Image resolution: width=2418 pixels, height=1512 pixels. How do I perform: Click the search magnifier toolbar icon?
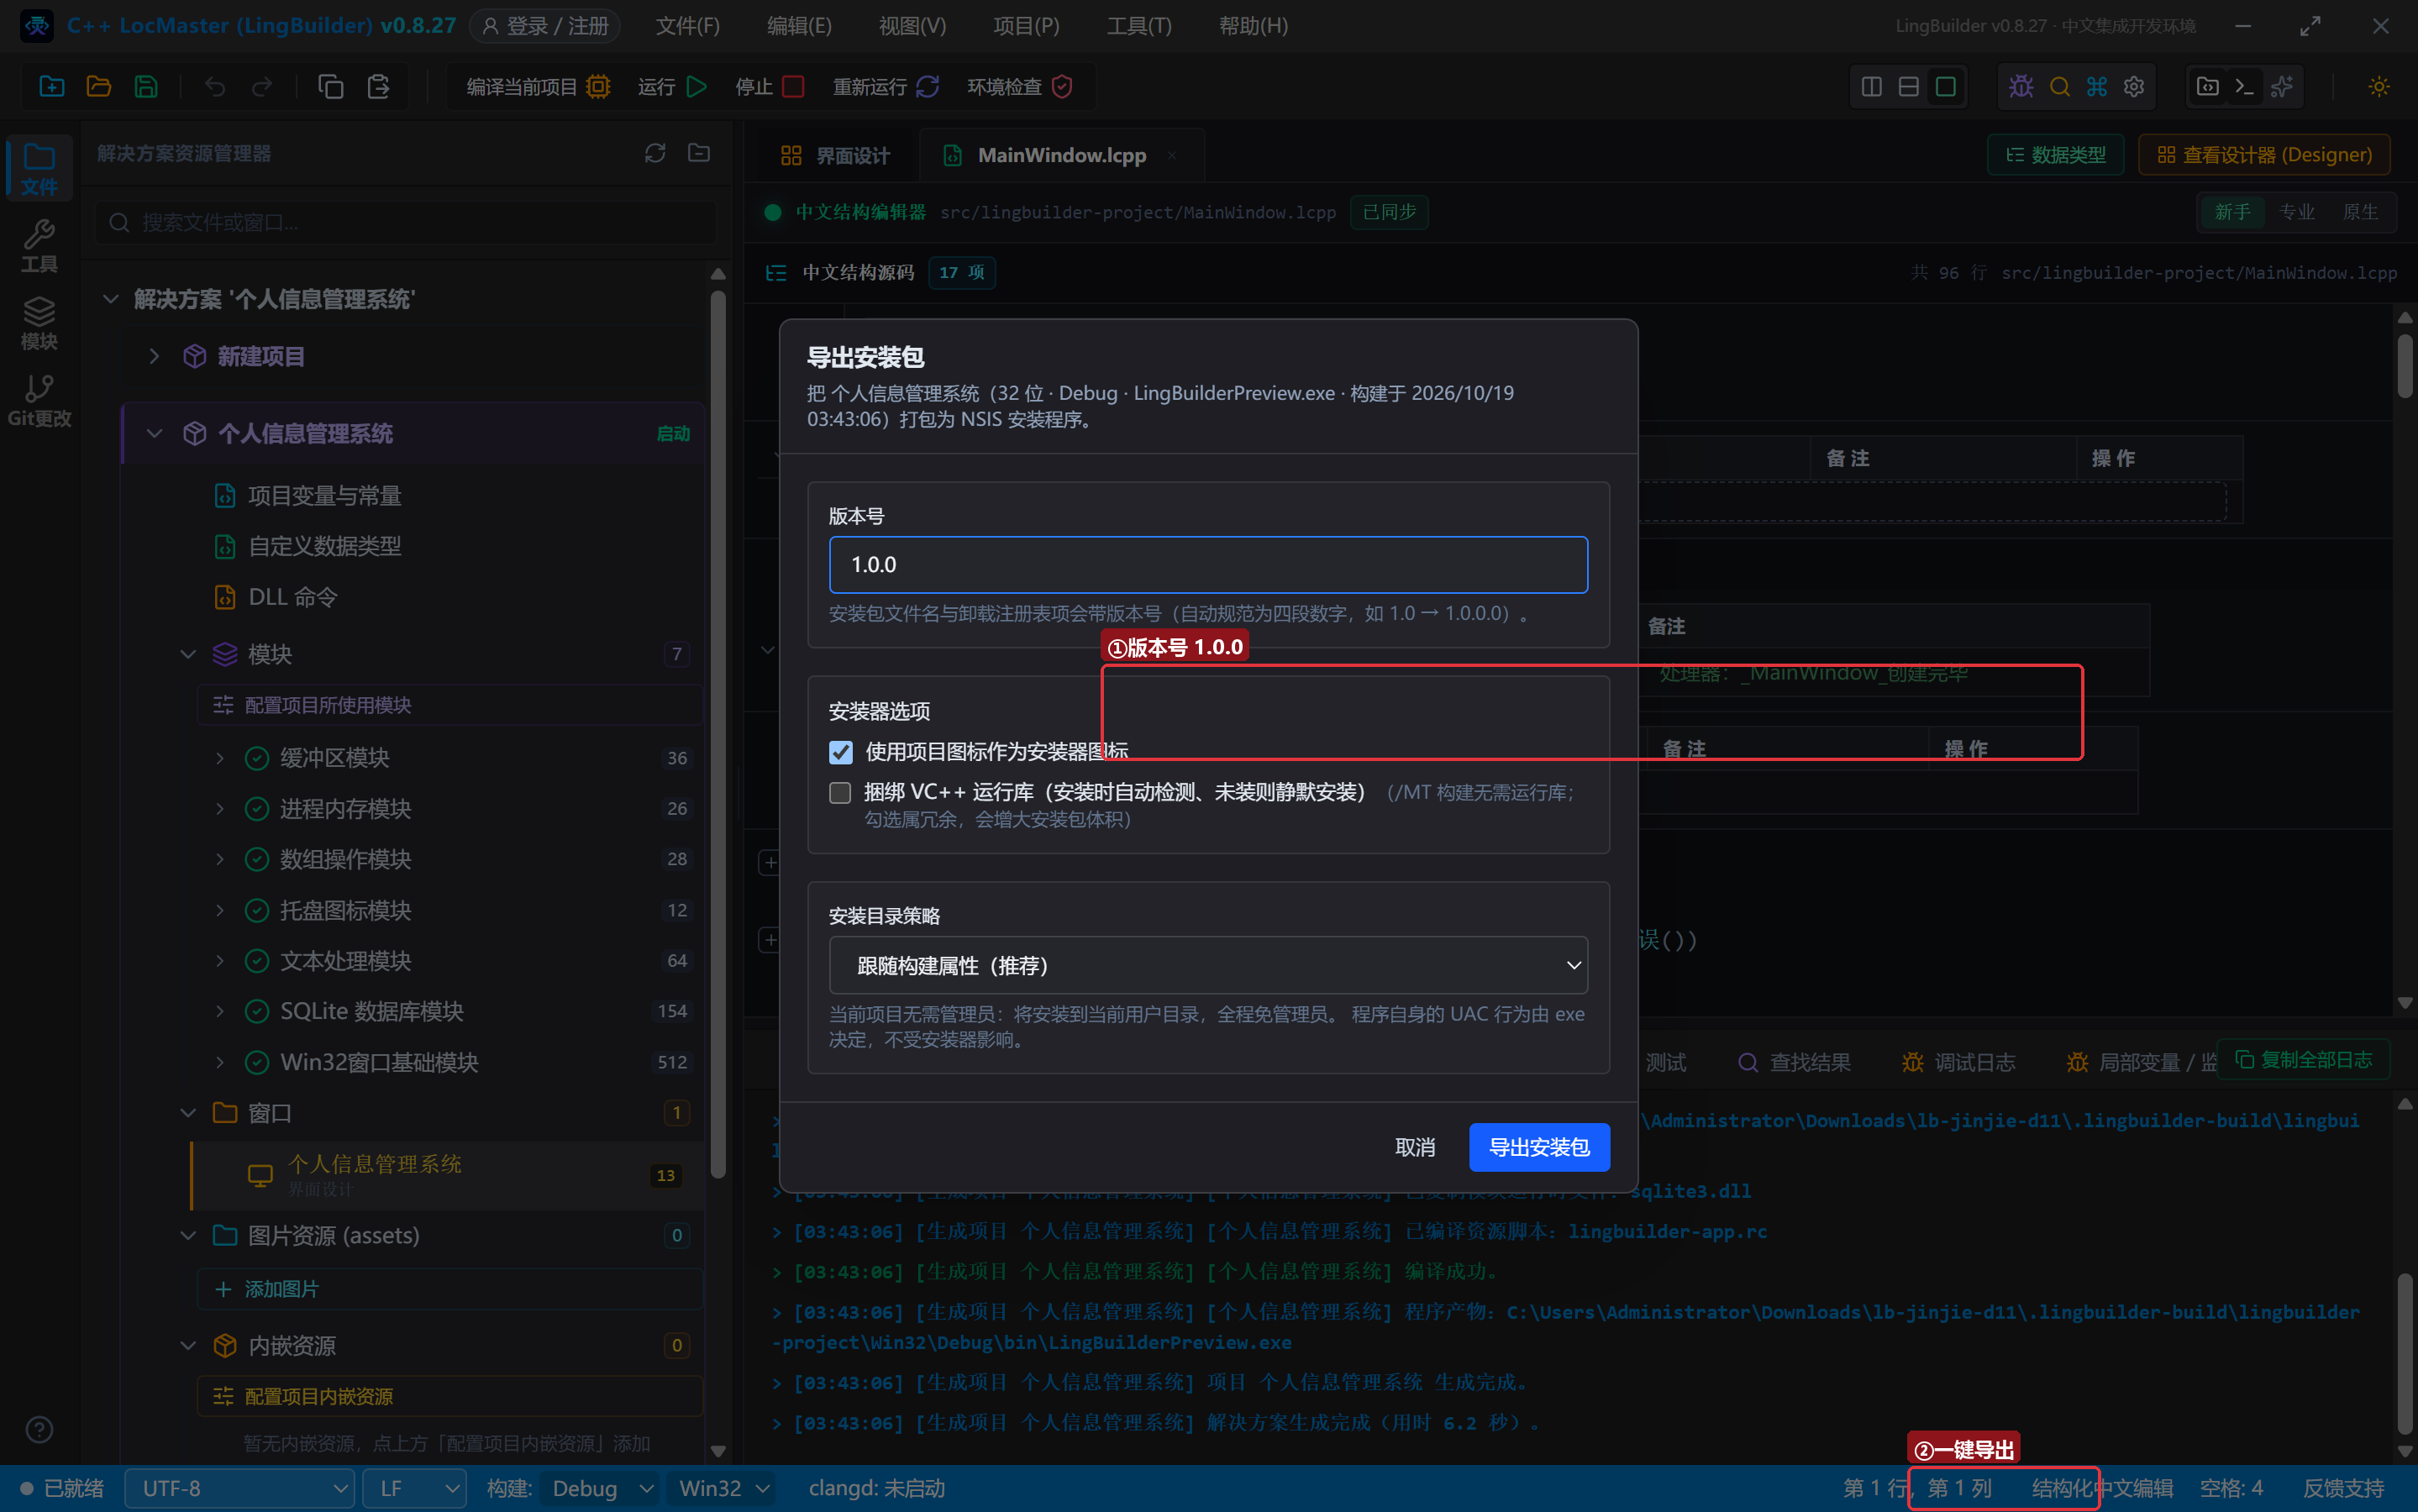[x=2059, y=87]
